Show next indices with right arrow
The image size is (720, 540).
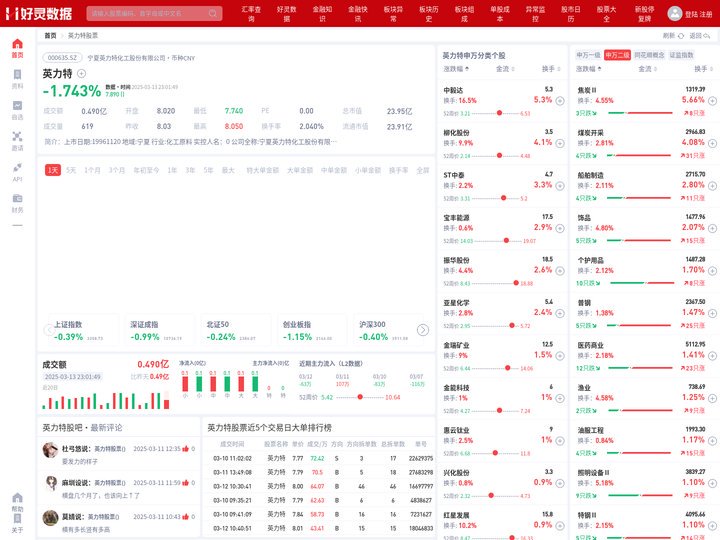tap(422, 330)
